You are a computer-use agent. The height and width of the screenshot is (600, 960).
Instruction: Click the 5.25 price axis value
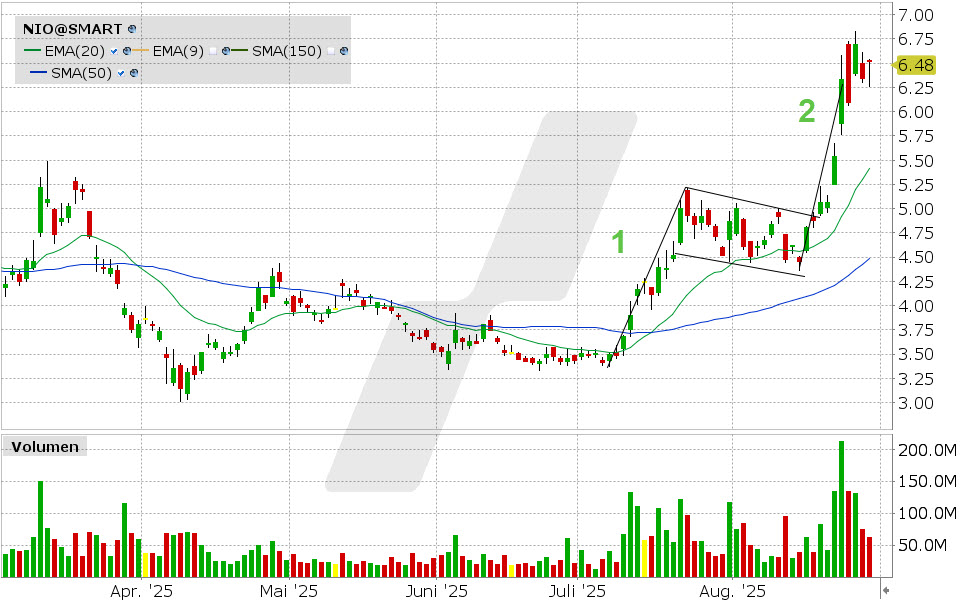(916, 185)
